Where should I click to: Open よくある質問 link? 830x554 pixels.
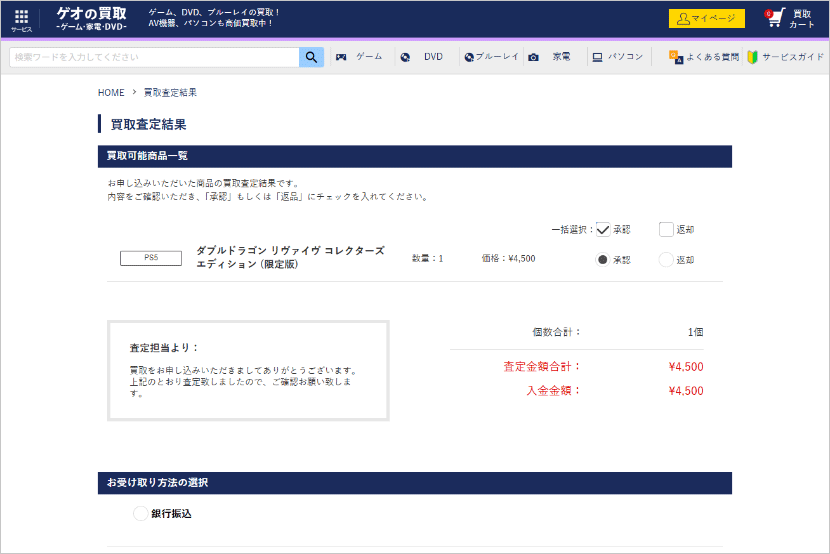point(712,57)
